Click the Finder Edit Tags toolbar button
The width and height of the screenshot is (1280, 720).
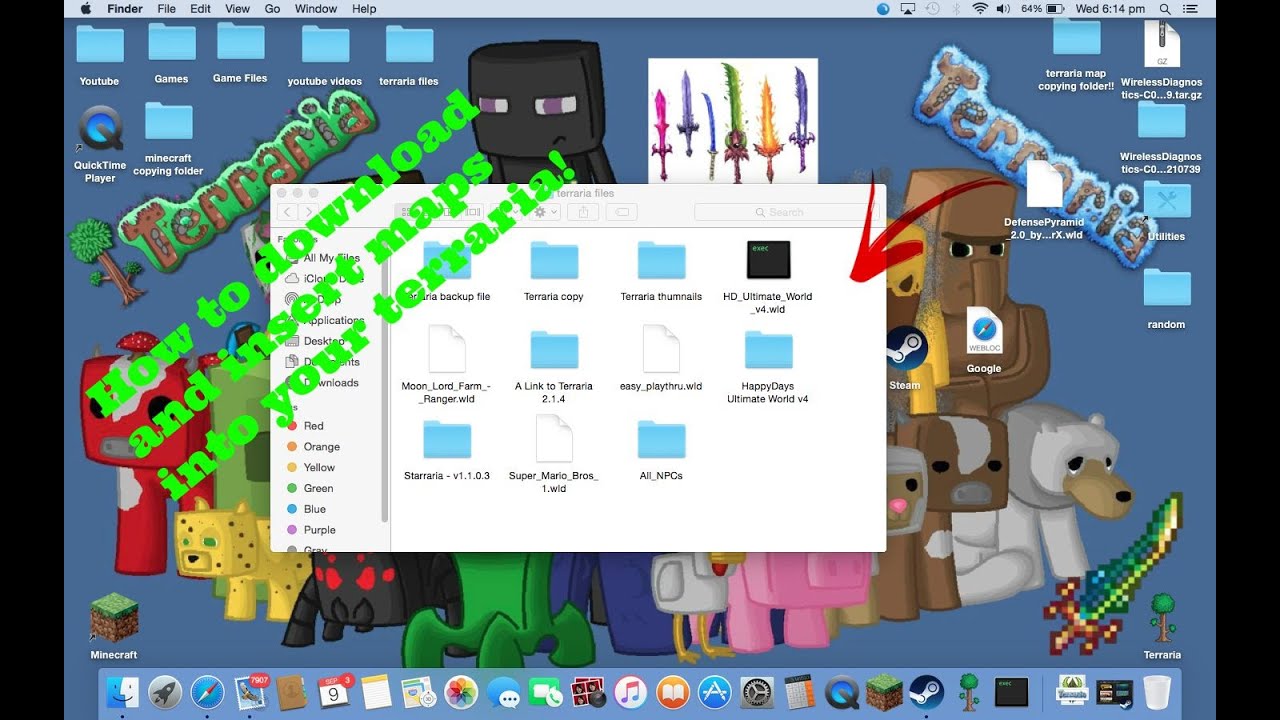coord(621,212)
